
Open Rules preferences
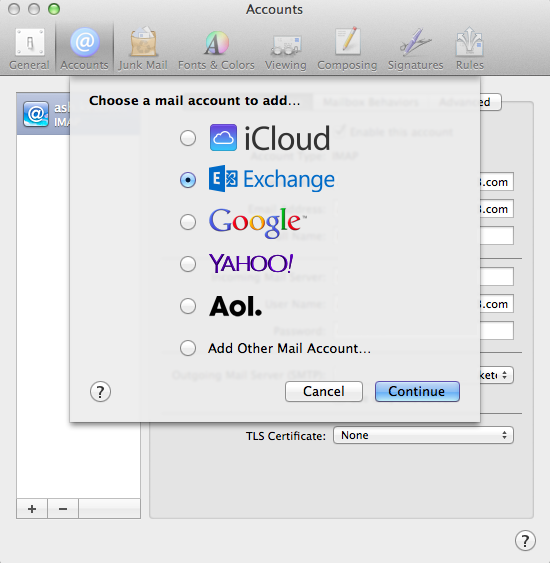coord(470,48)
